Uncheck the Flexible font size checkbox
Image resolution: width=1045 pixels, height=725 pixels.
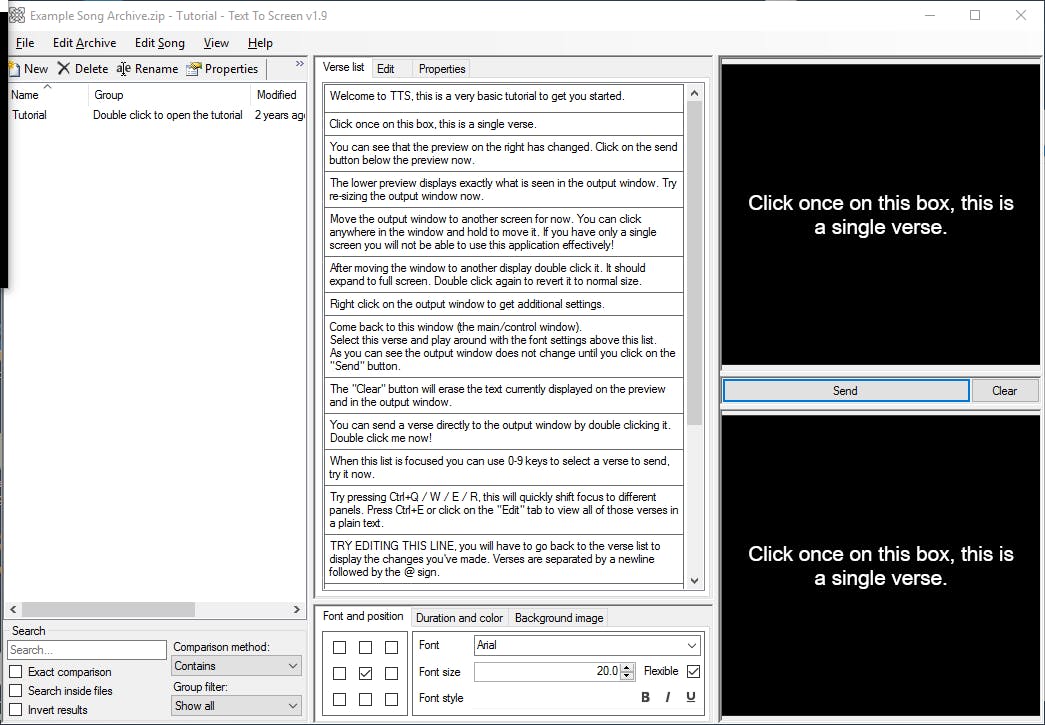693,672
